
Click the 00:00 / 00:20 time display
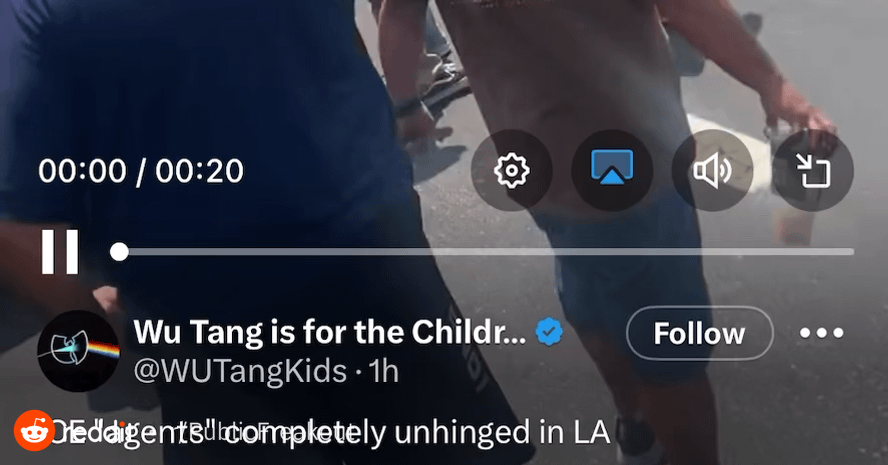(x=141, y=170)
